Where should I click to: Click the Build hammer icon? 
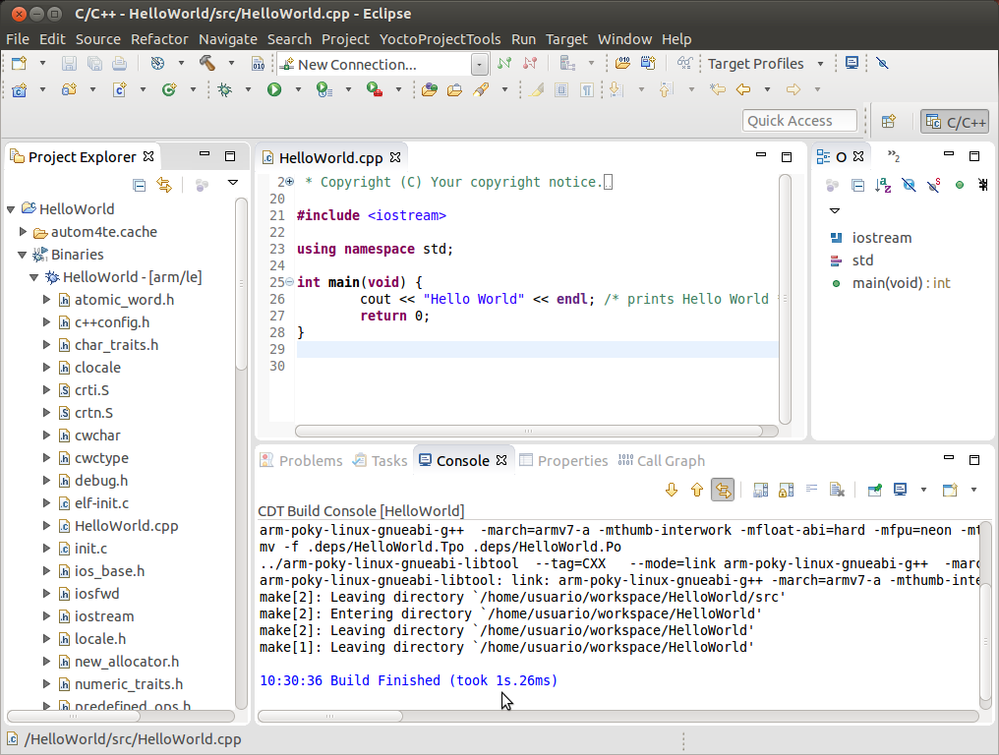[207, 63]
